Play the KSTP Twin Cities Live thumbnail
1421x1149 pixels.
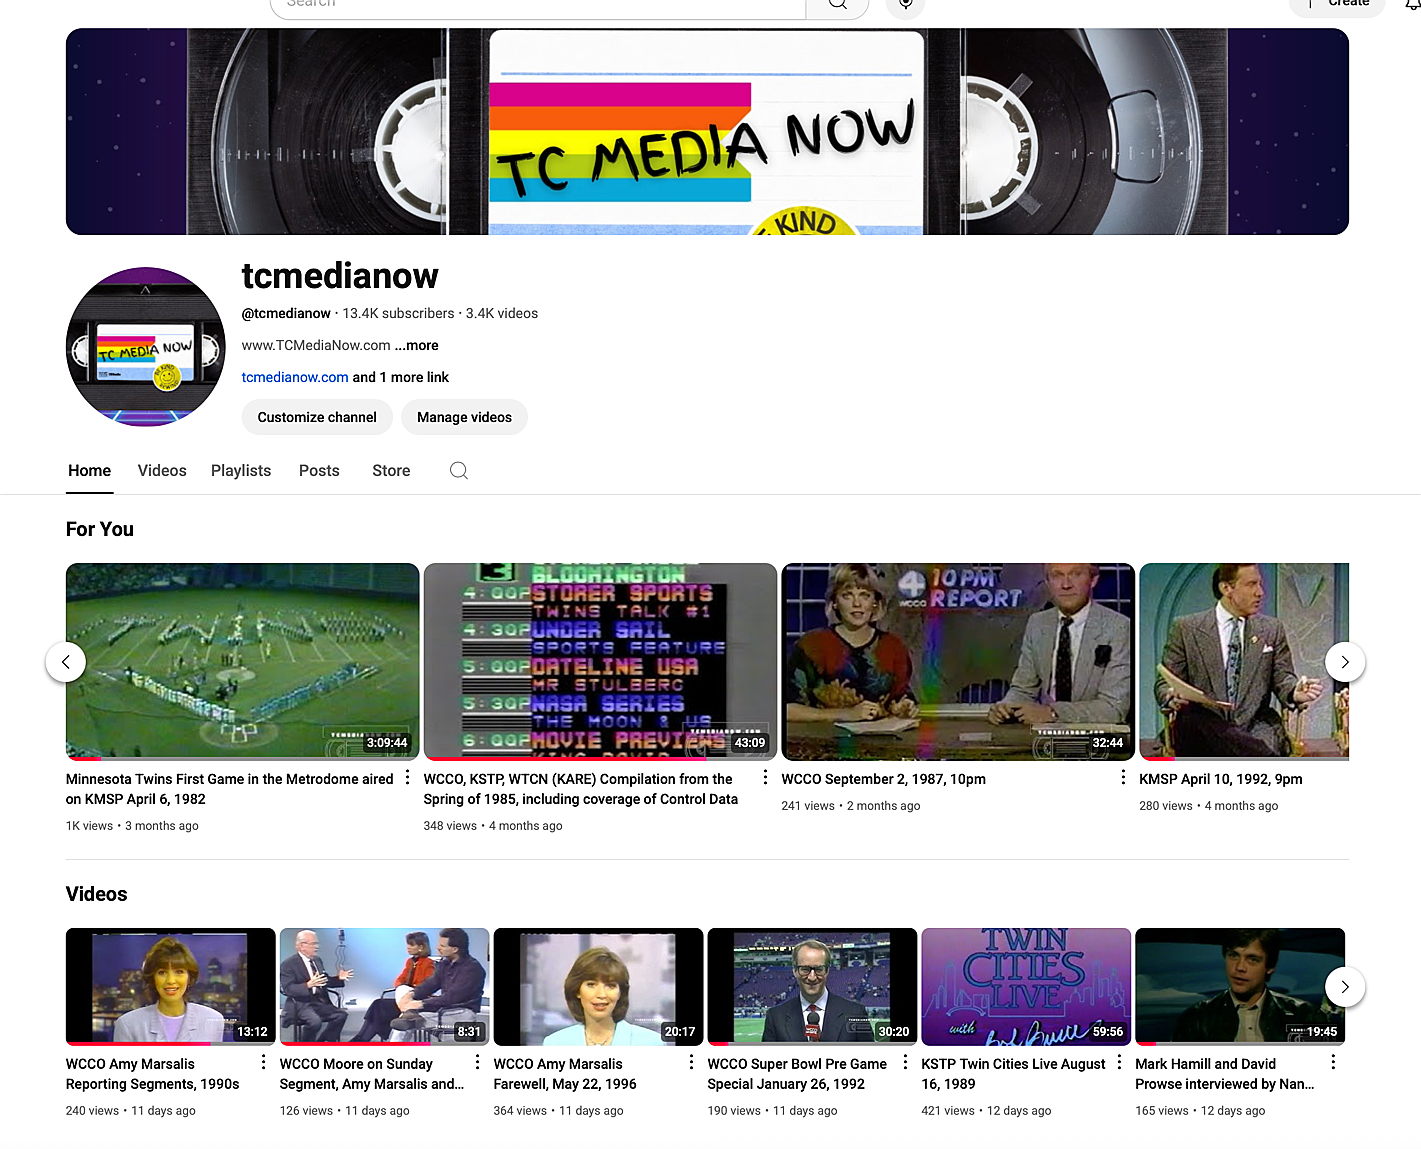1025,986
